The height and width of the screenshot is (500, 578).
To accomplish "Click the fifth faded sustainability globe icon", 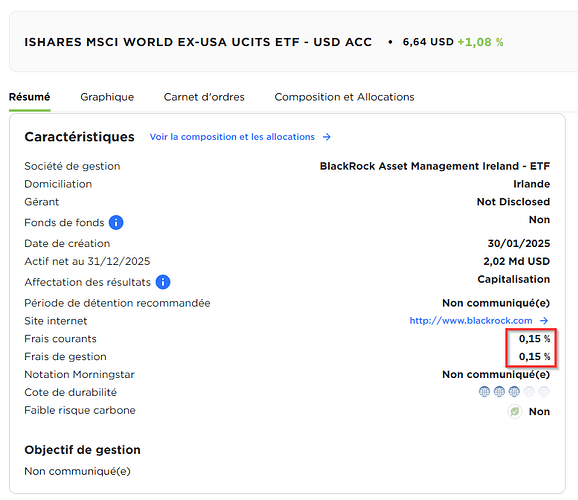I will click(544, 392).
